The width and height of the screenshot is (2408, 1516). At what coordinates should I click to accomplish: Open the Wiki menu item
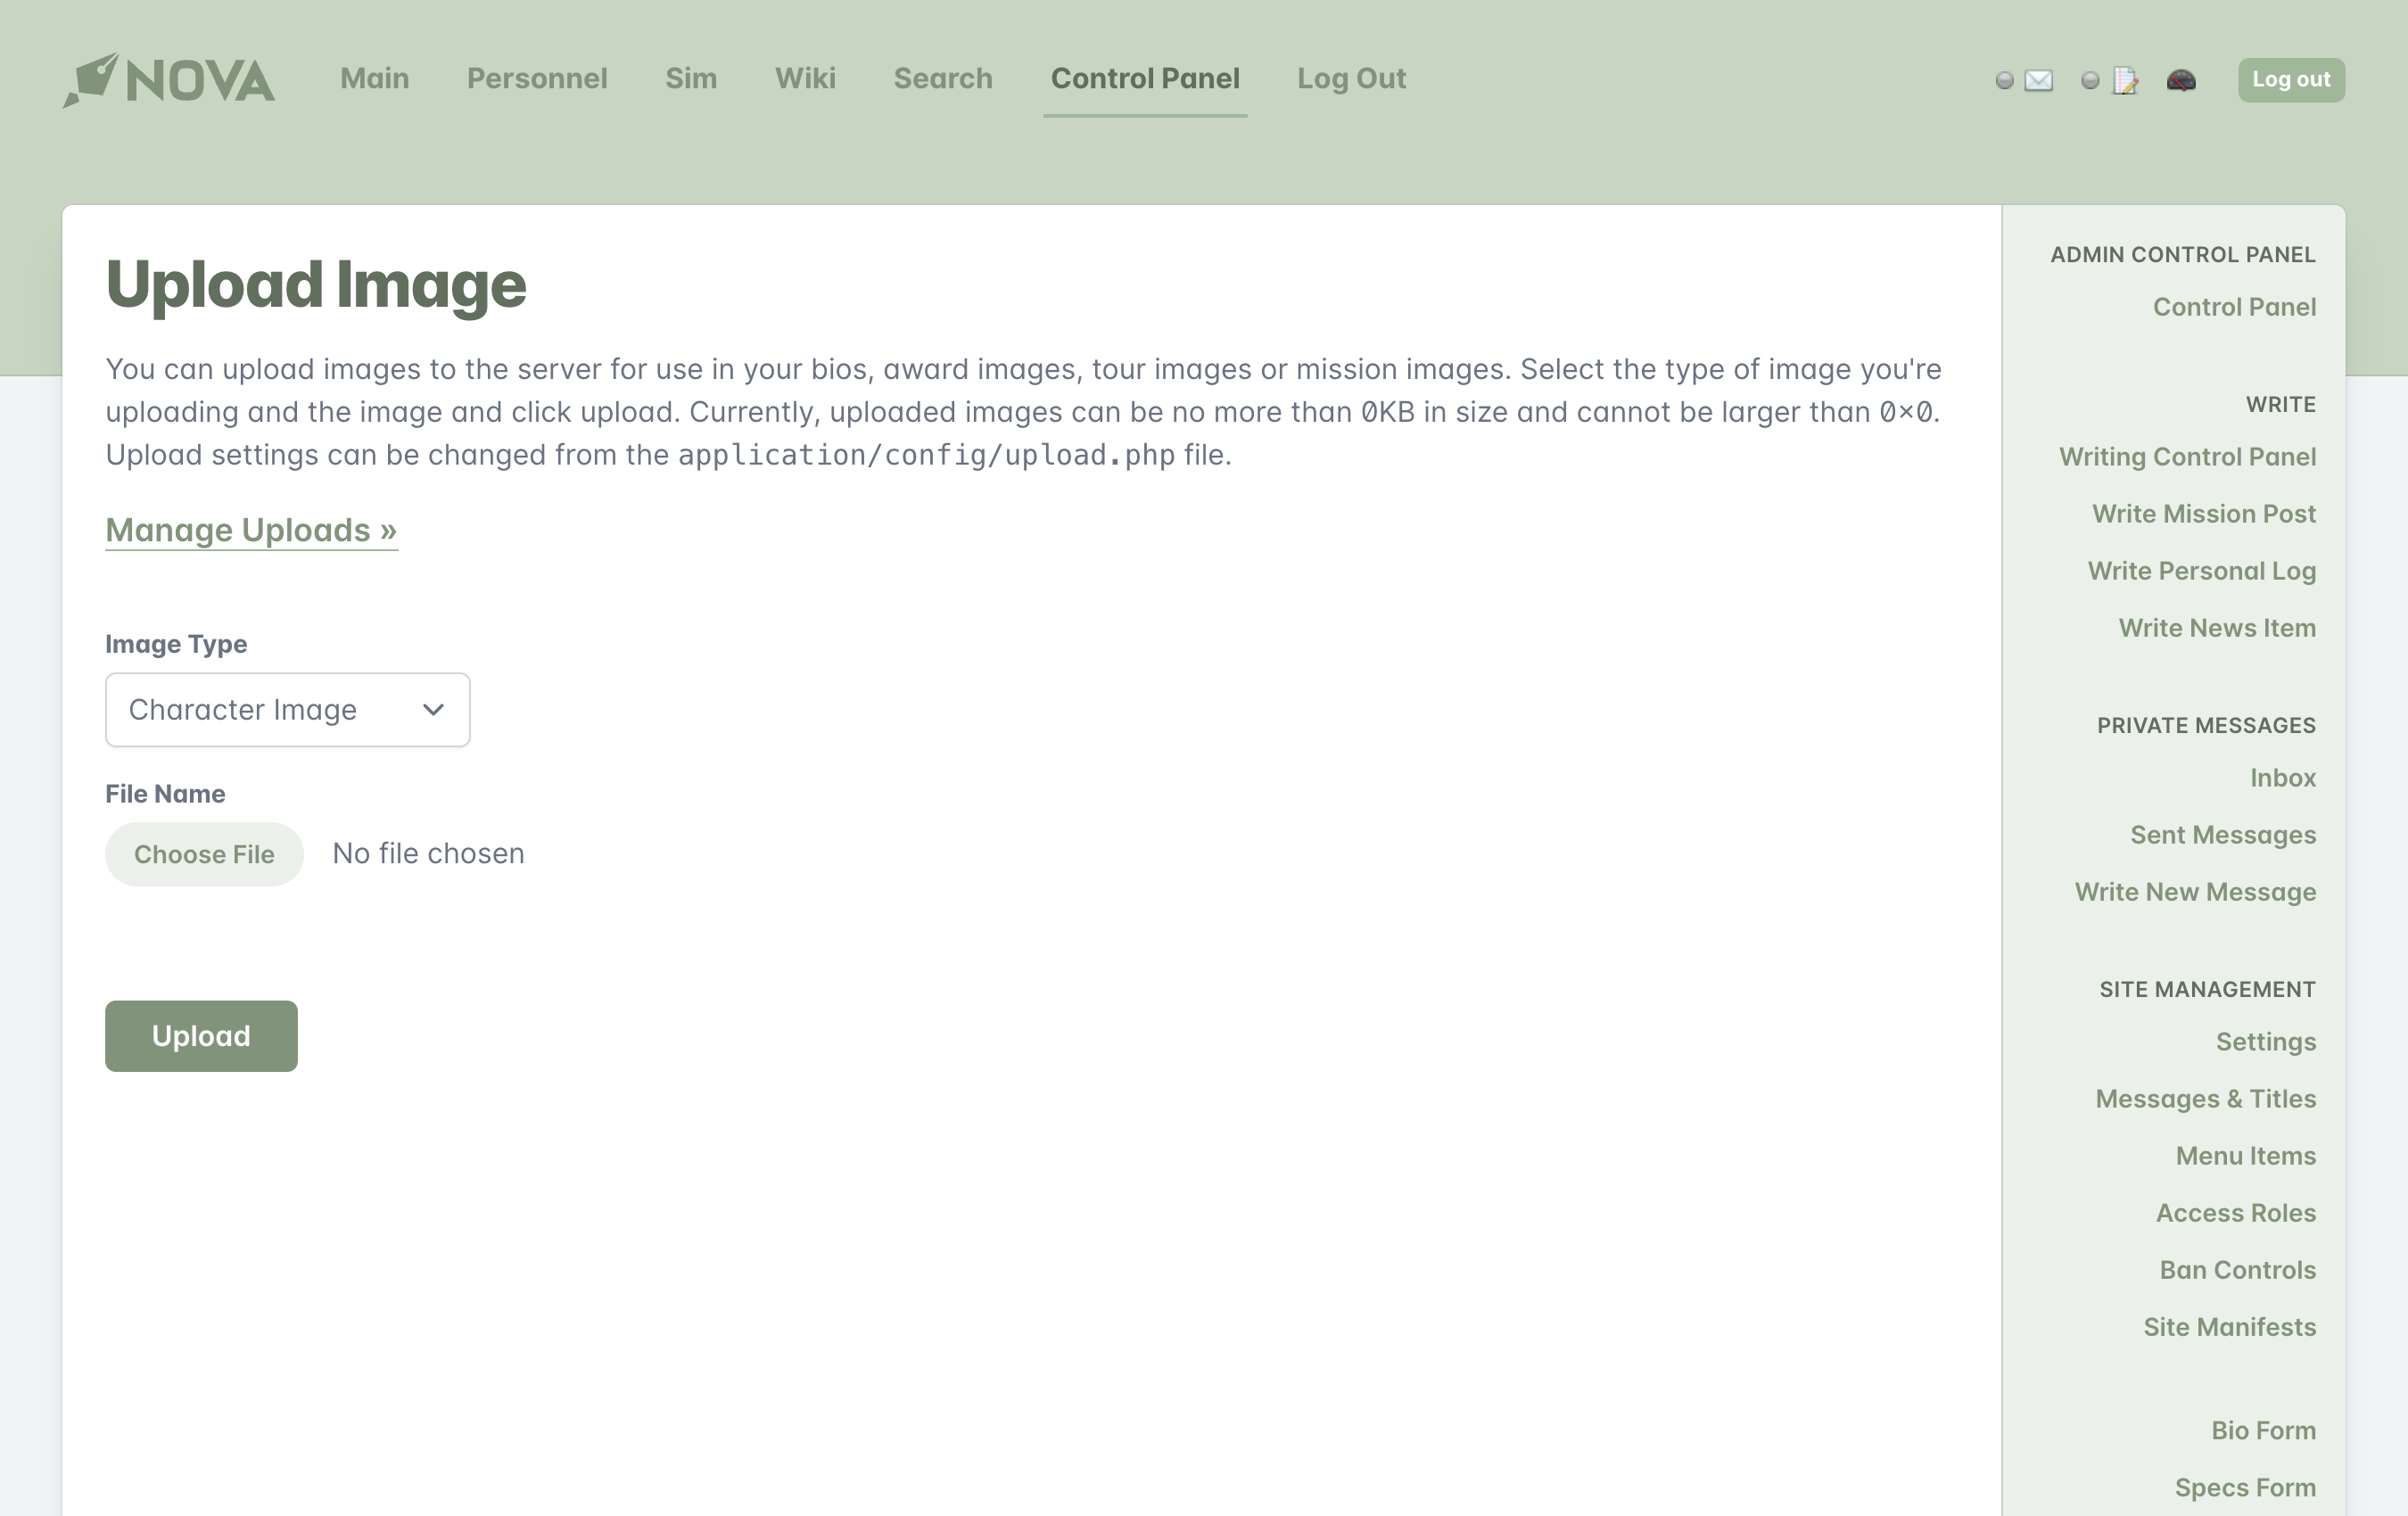pyautogui.click(x=804, y=78)
